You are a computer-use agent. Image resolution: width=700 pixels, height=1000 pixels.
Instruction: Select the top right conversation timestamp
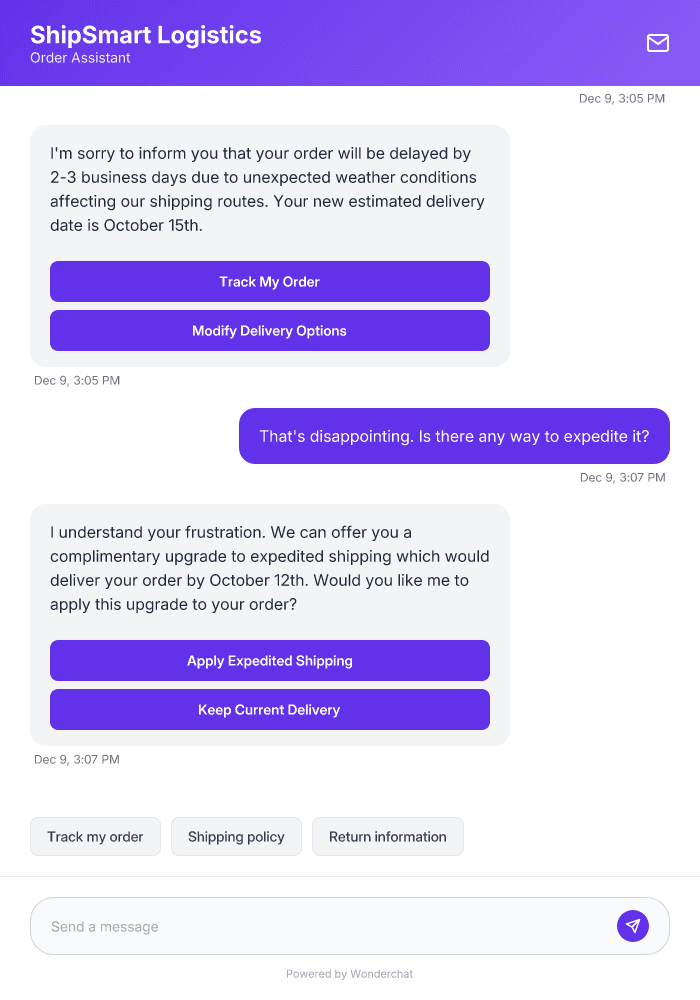[x=622, y=98]
